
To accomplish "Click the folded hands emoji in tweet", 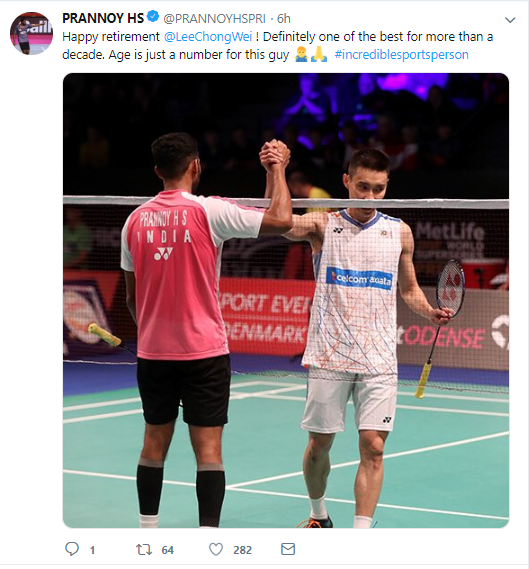I will coord(319,54).
